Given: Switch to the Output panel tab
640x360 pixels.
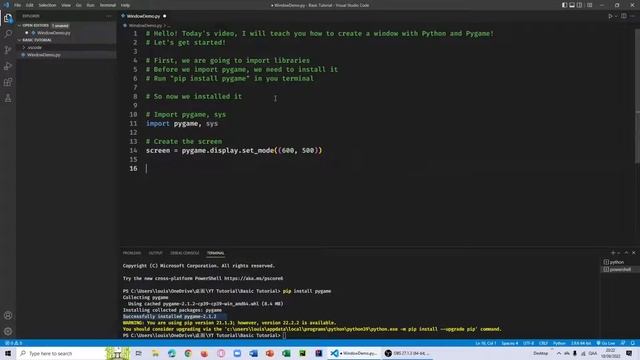Looking at the screenshot, I should [156, 253].
